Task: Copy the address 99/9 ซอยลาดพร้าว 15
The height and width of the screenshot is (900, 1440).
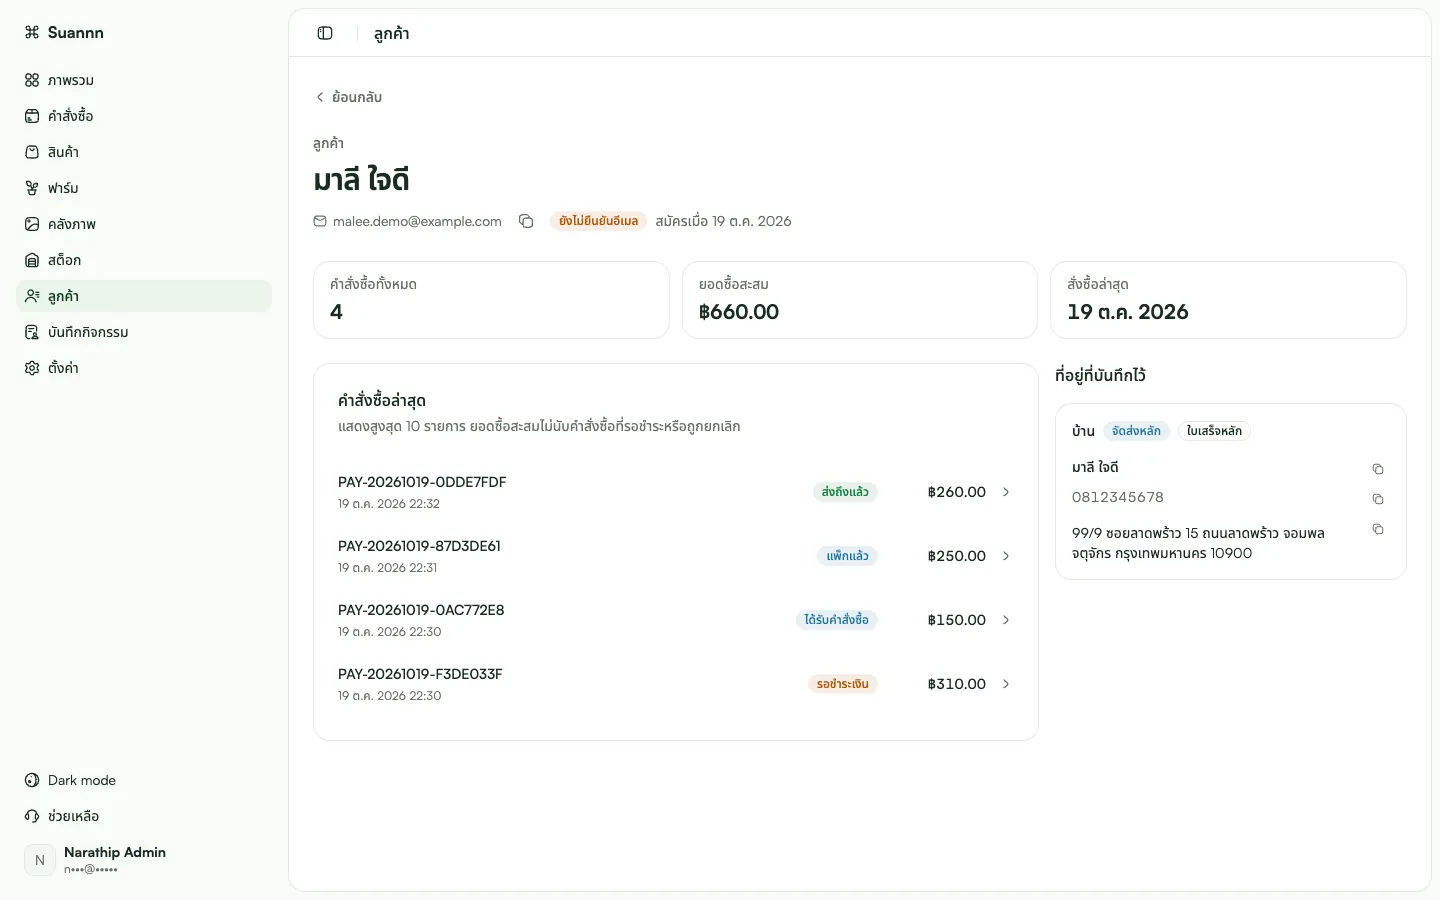Action: (x=1378, y=529)
